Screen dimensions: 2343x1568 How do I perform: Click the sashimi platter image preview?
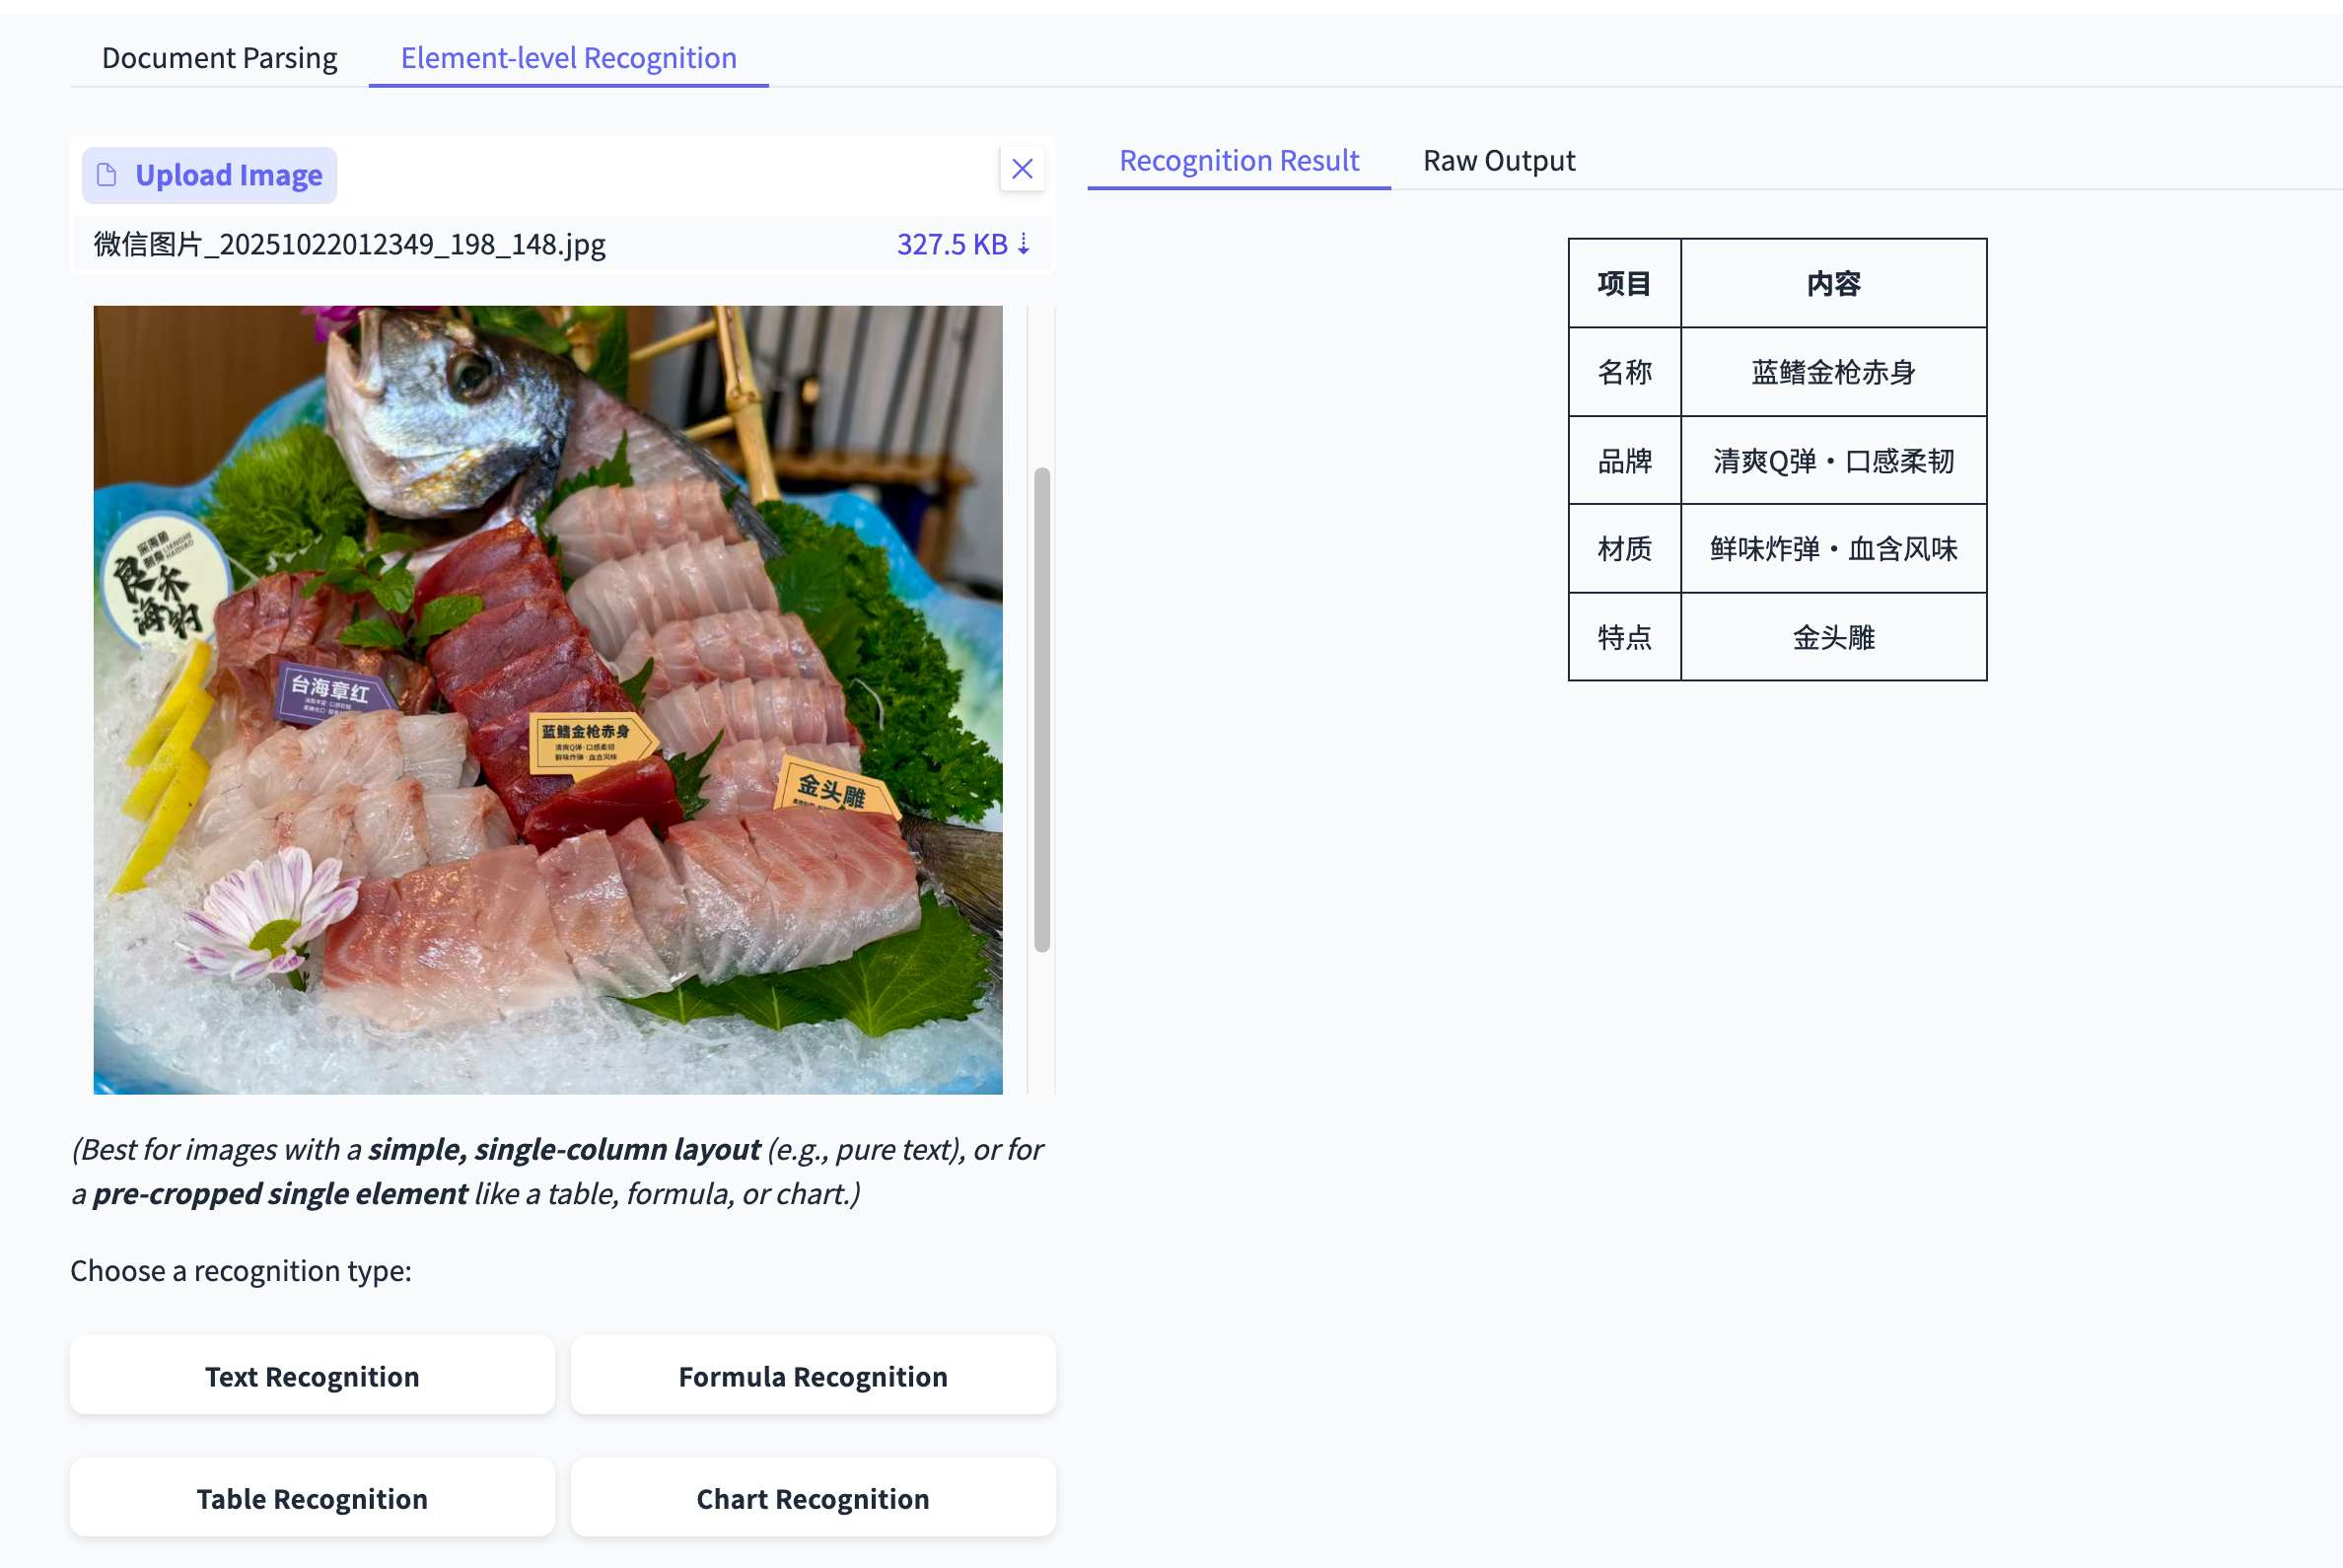pyautogui.click(x=547, y=700)
